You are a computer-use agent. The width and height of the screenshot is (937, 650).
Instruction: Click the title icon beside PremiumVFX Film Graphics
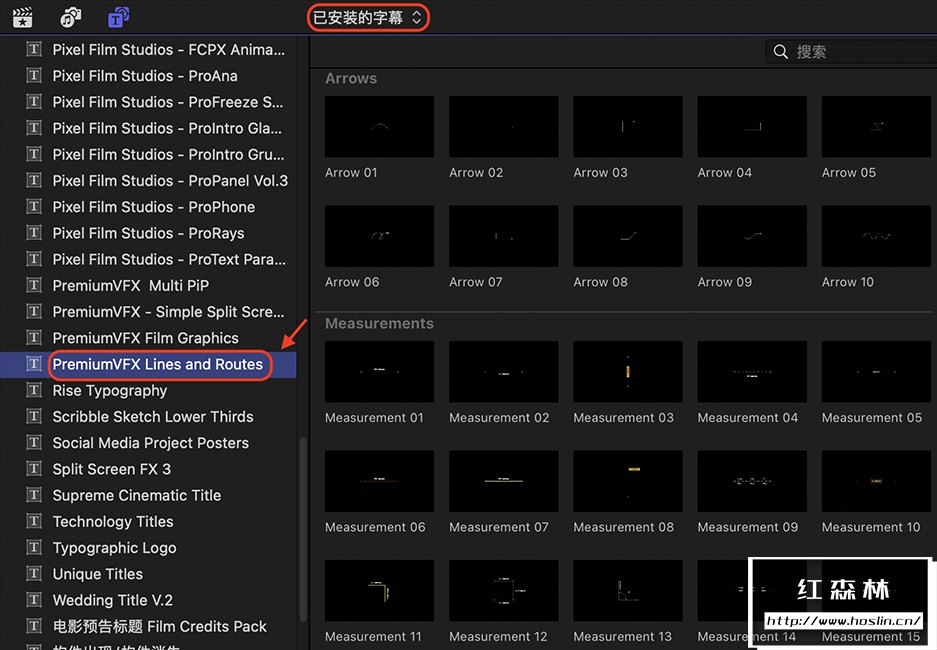(34, 338)
